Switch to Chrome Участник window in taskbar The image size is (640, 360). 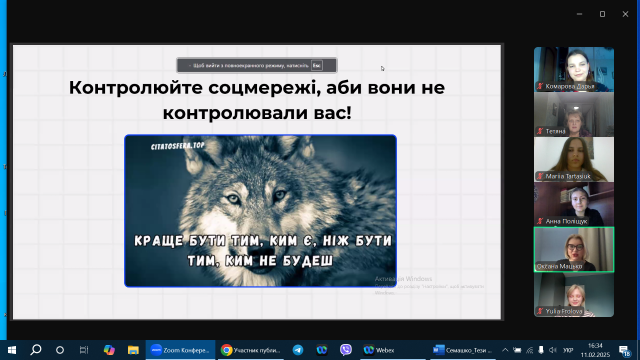[251, 350]
